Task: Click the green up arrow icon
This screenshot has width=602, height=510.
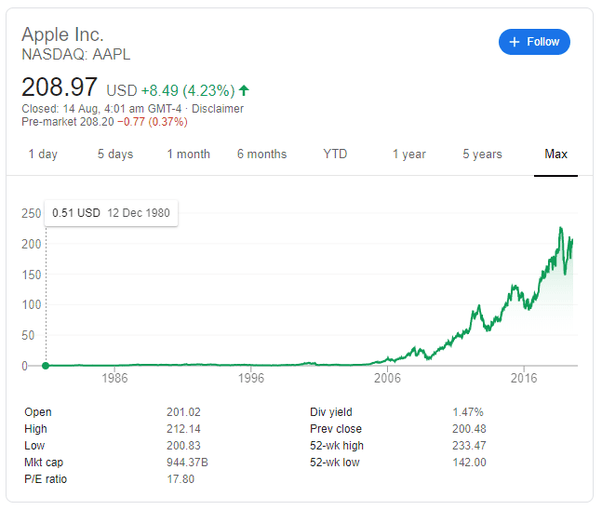Action: pyautogui.click(x=244, y=90)
